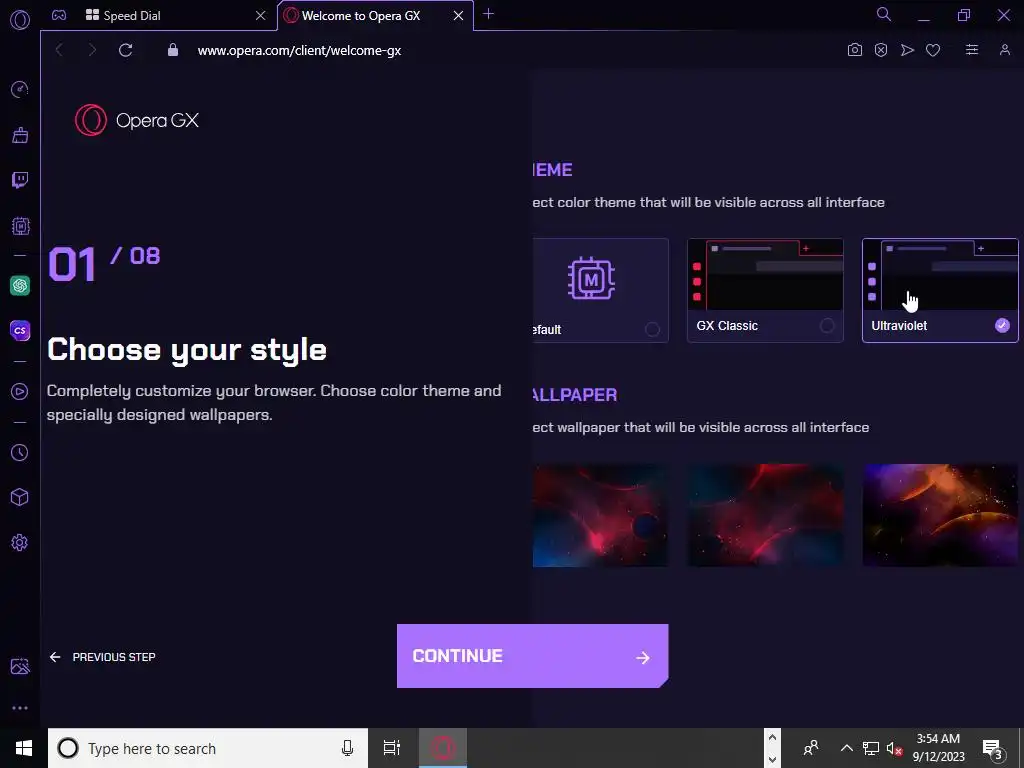
Task: Open GX Cleaner broom icon
Action: [20, 135]
